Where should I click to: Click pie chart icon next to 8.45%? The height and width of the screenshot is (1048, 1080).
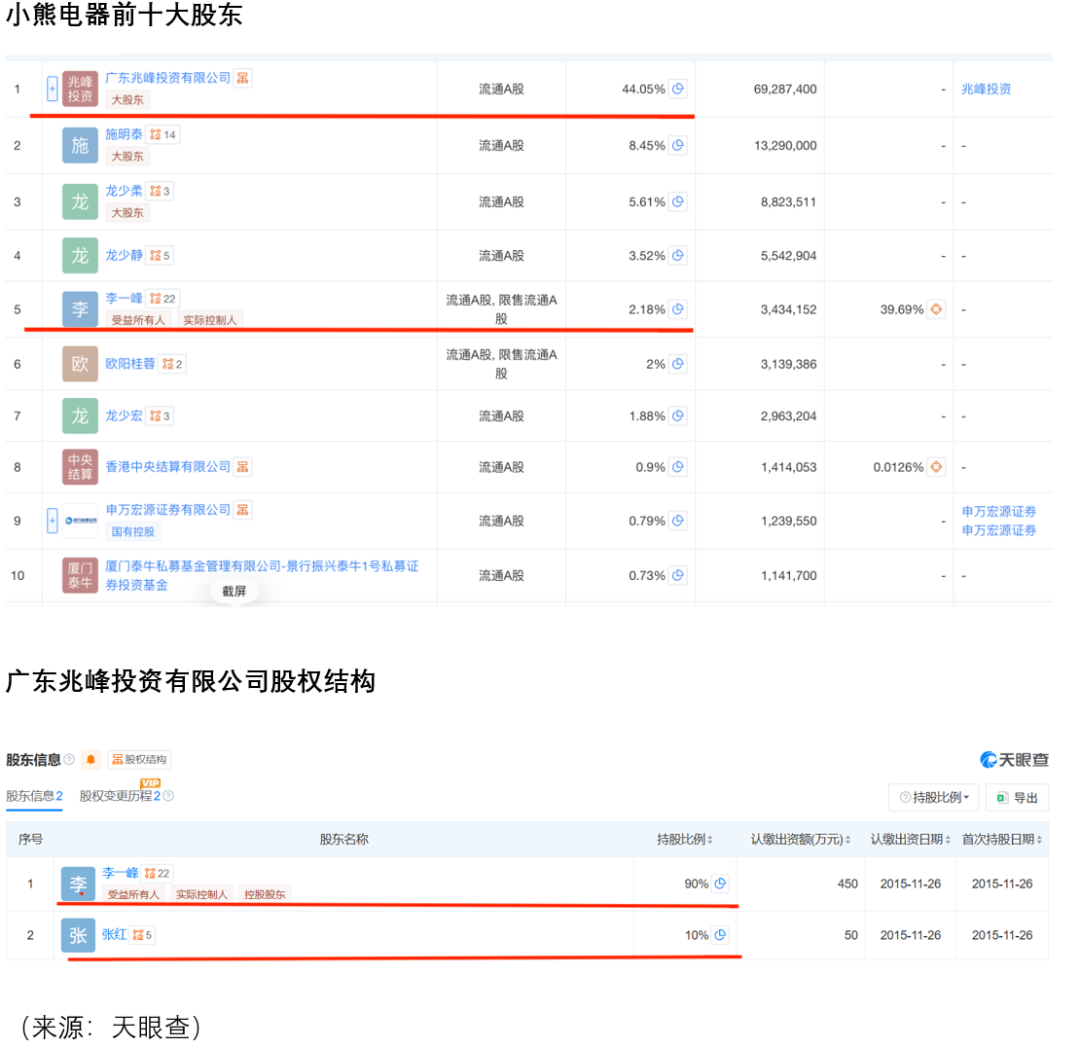[x=678, y=145]
